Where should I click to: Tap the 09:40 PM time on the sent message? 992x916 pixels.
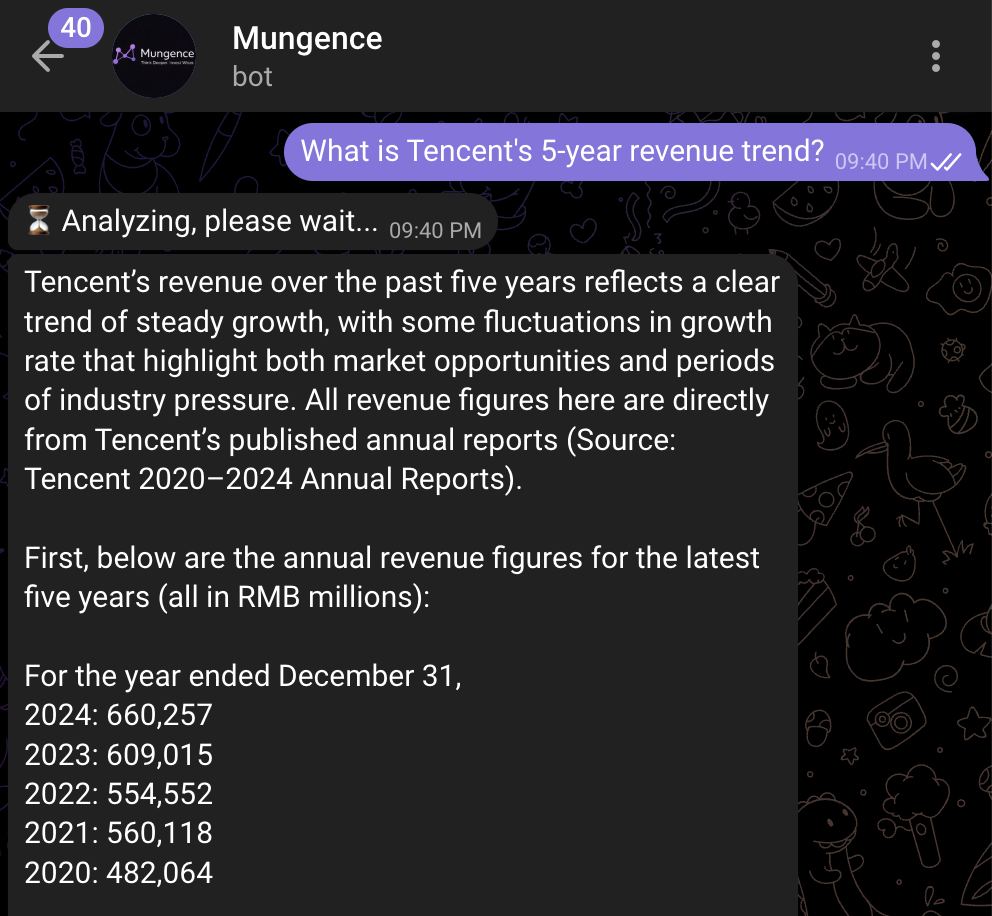(881, 162)
